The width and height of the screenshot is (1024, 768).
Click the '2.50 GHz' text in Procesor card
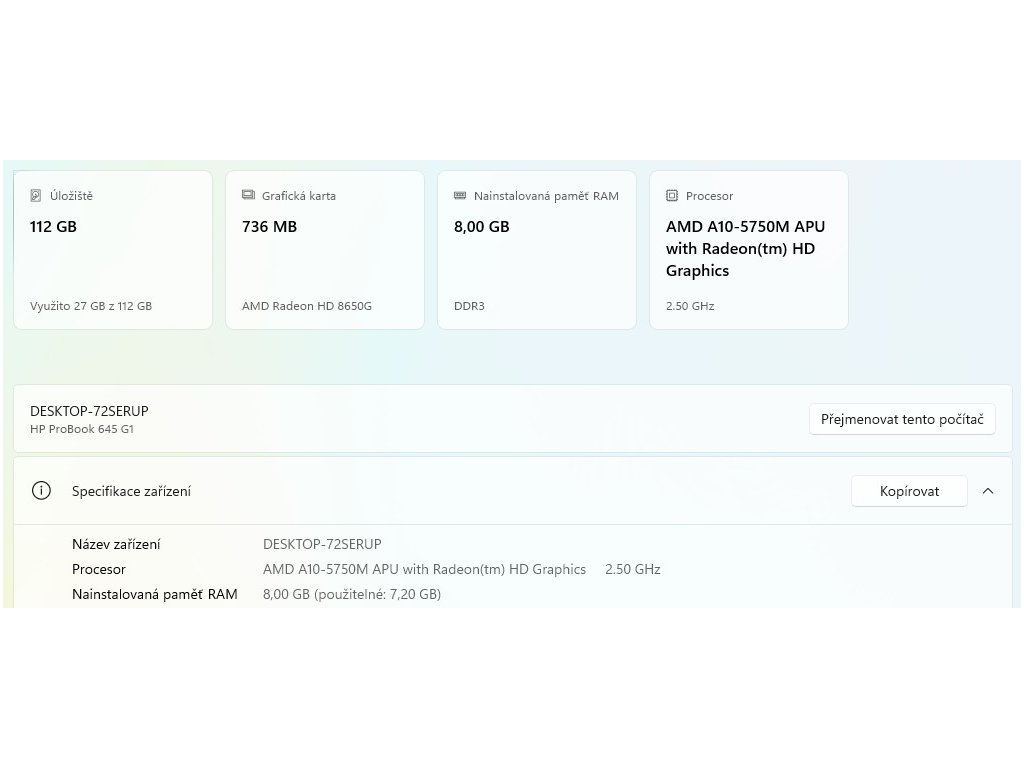[x=690, y=306]
